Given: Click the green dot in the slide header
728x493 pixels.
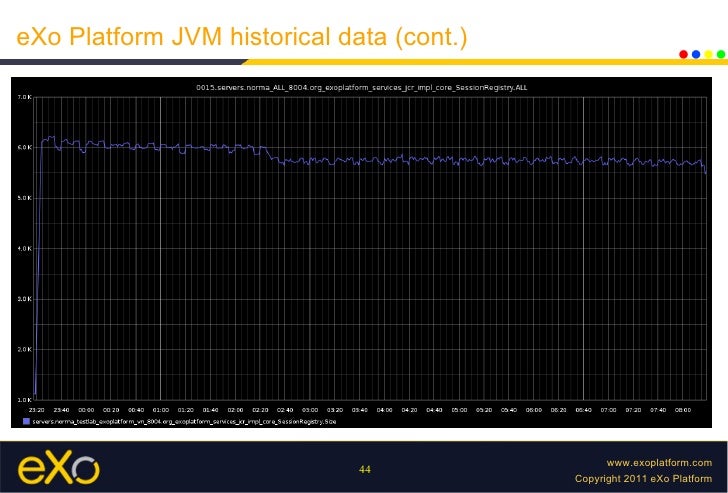Looking at the screenshot, I should point(721,54).
